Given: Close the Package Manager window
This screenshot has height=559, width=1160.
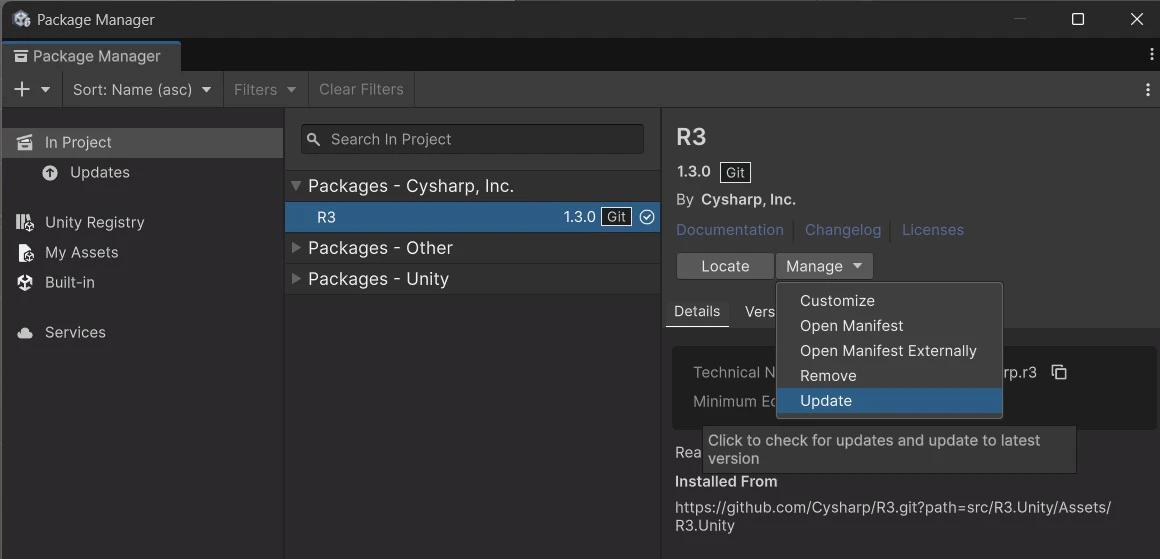Looking at the screenshot, I should [1137, 19].
